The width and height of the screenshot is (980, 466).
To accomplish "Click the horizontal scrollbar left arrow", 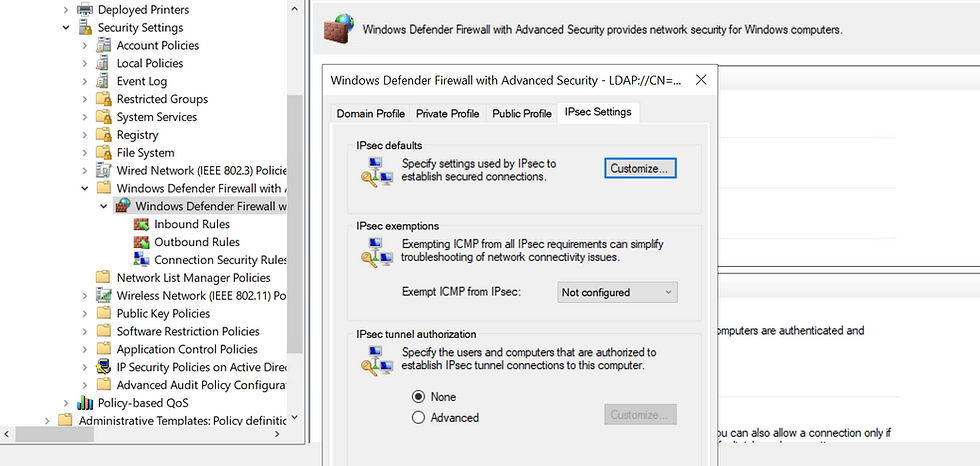I will tap(7, 434).
